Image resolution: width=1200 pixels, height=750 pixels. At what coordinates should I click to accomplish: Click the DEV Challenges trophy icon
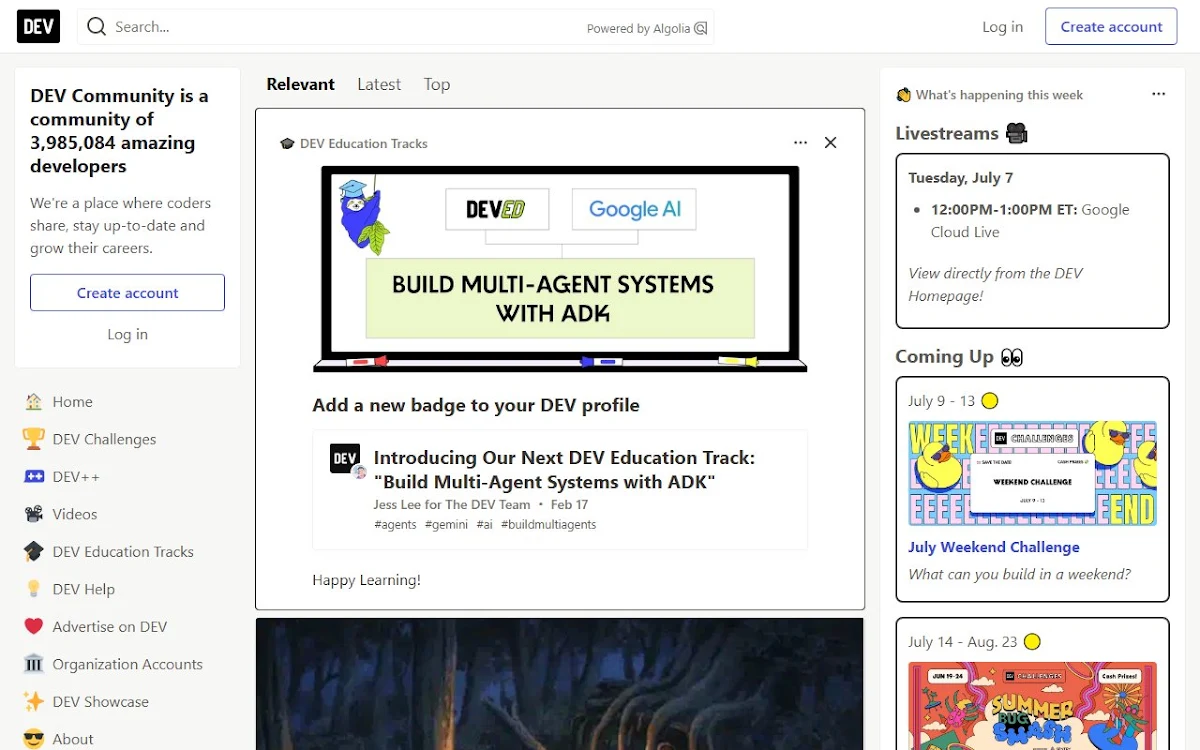click(x=34, y=439)
